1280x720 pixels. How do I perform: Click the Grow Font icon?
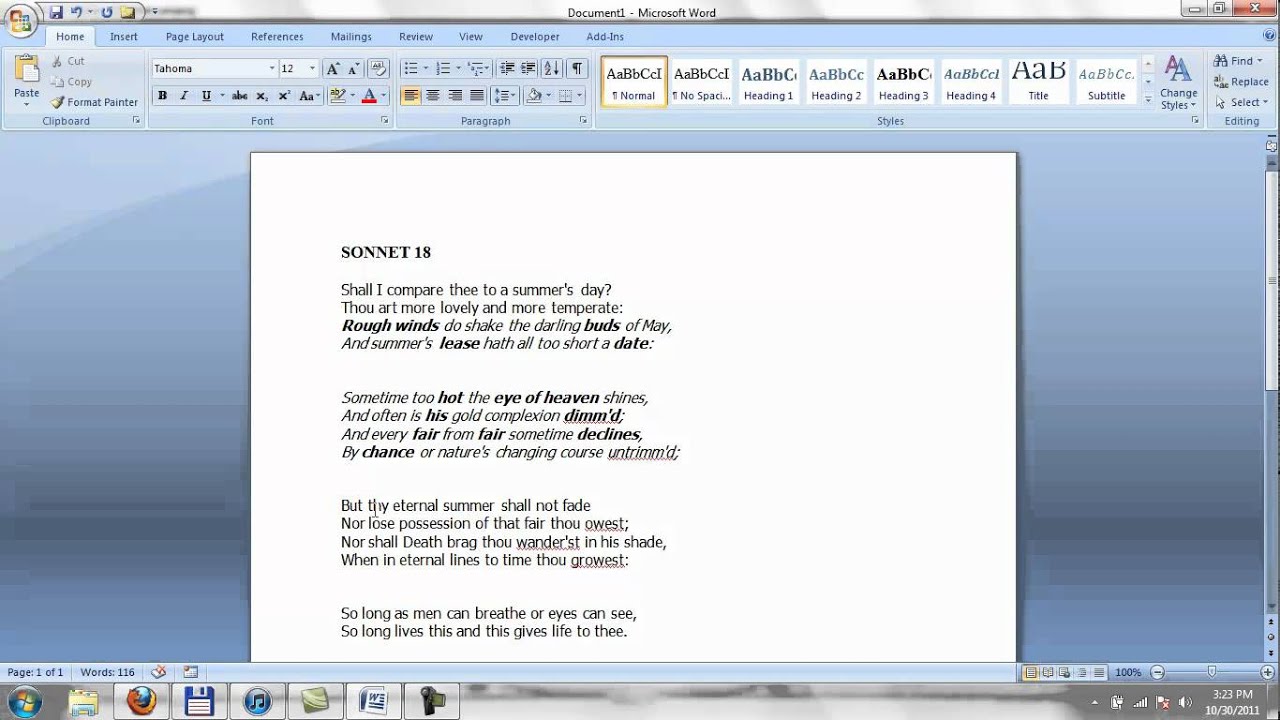[x=333, y=68]
